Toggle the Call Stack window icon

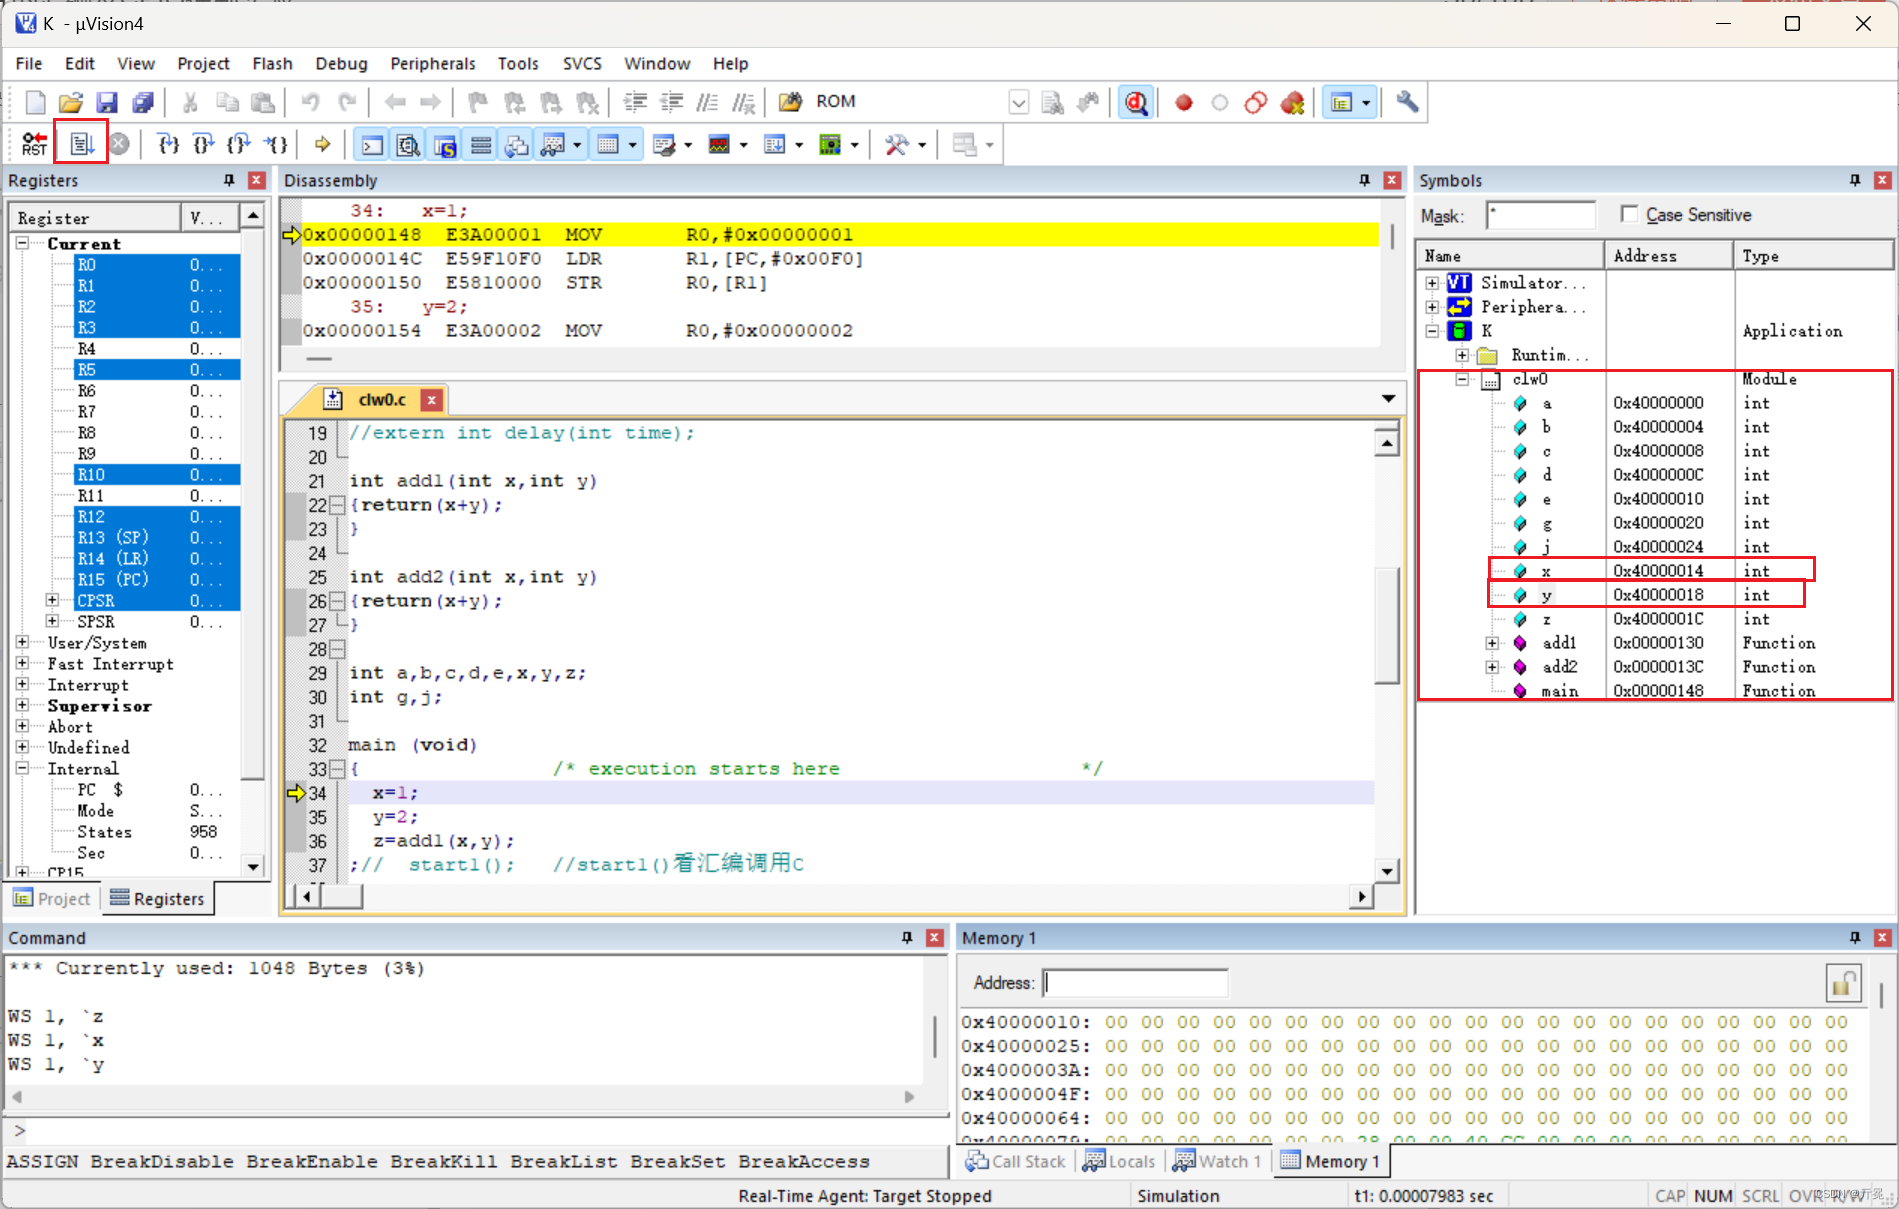[517, 145]
